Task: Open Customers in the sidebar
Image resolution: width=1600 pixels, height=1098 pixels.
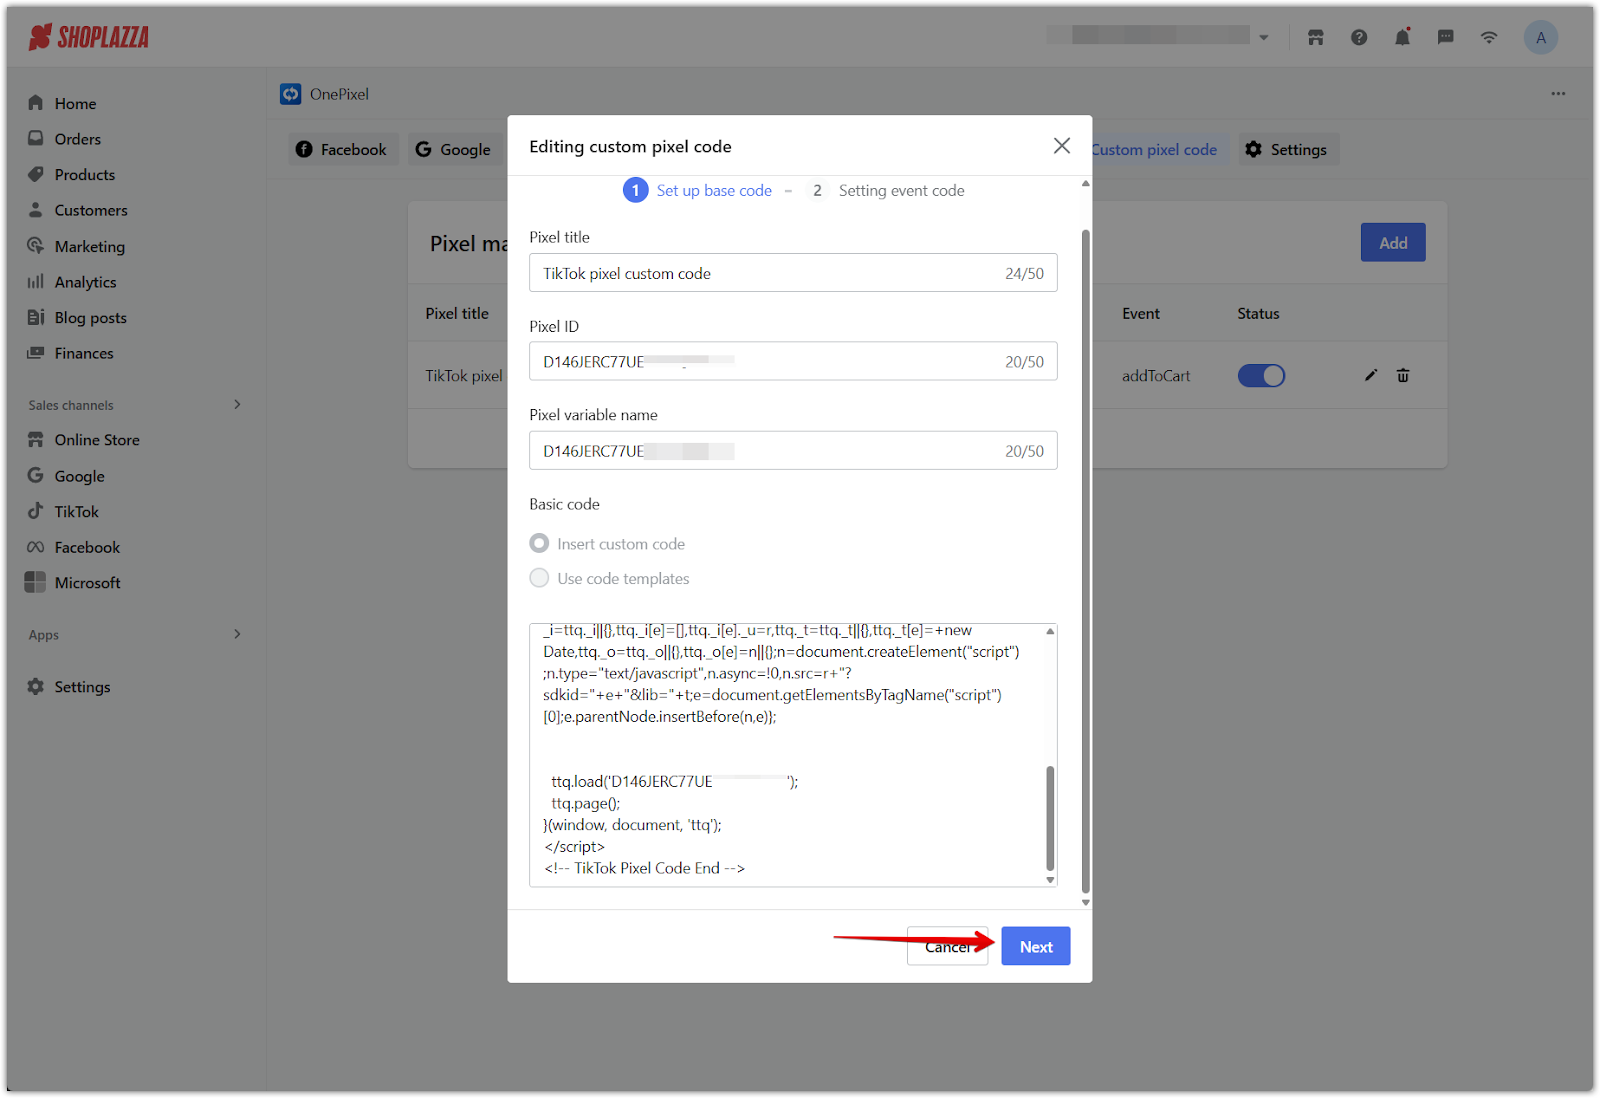Action: [x=91, y=211]
